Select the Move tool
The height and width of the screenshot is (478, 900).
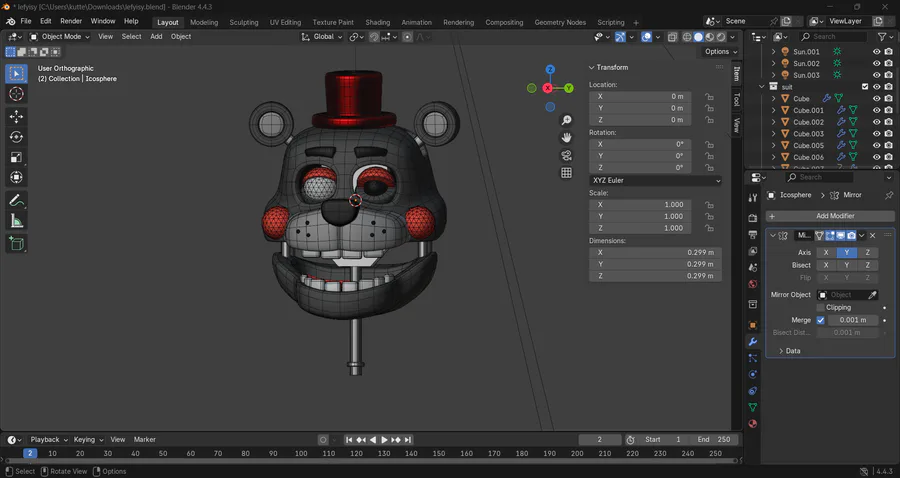coord(16,116)
